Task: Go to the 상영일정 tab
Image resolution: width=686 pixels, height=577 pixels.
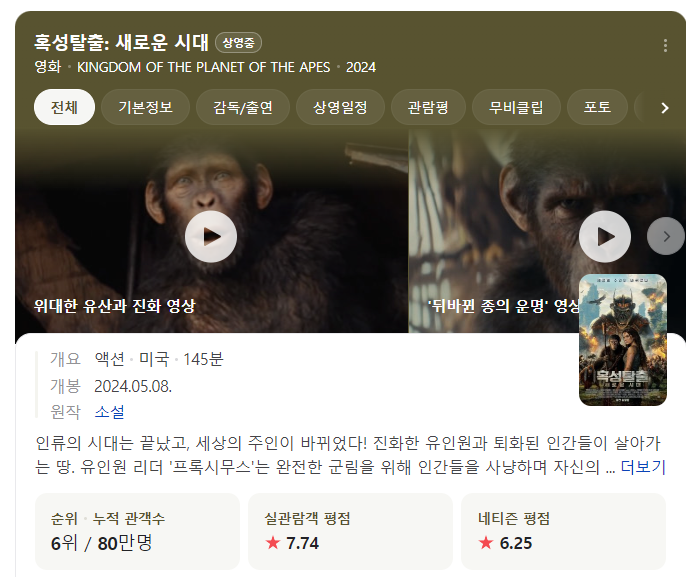Action: pos(340,107)
